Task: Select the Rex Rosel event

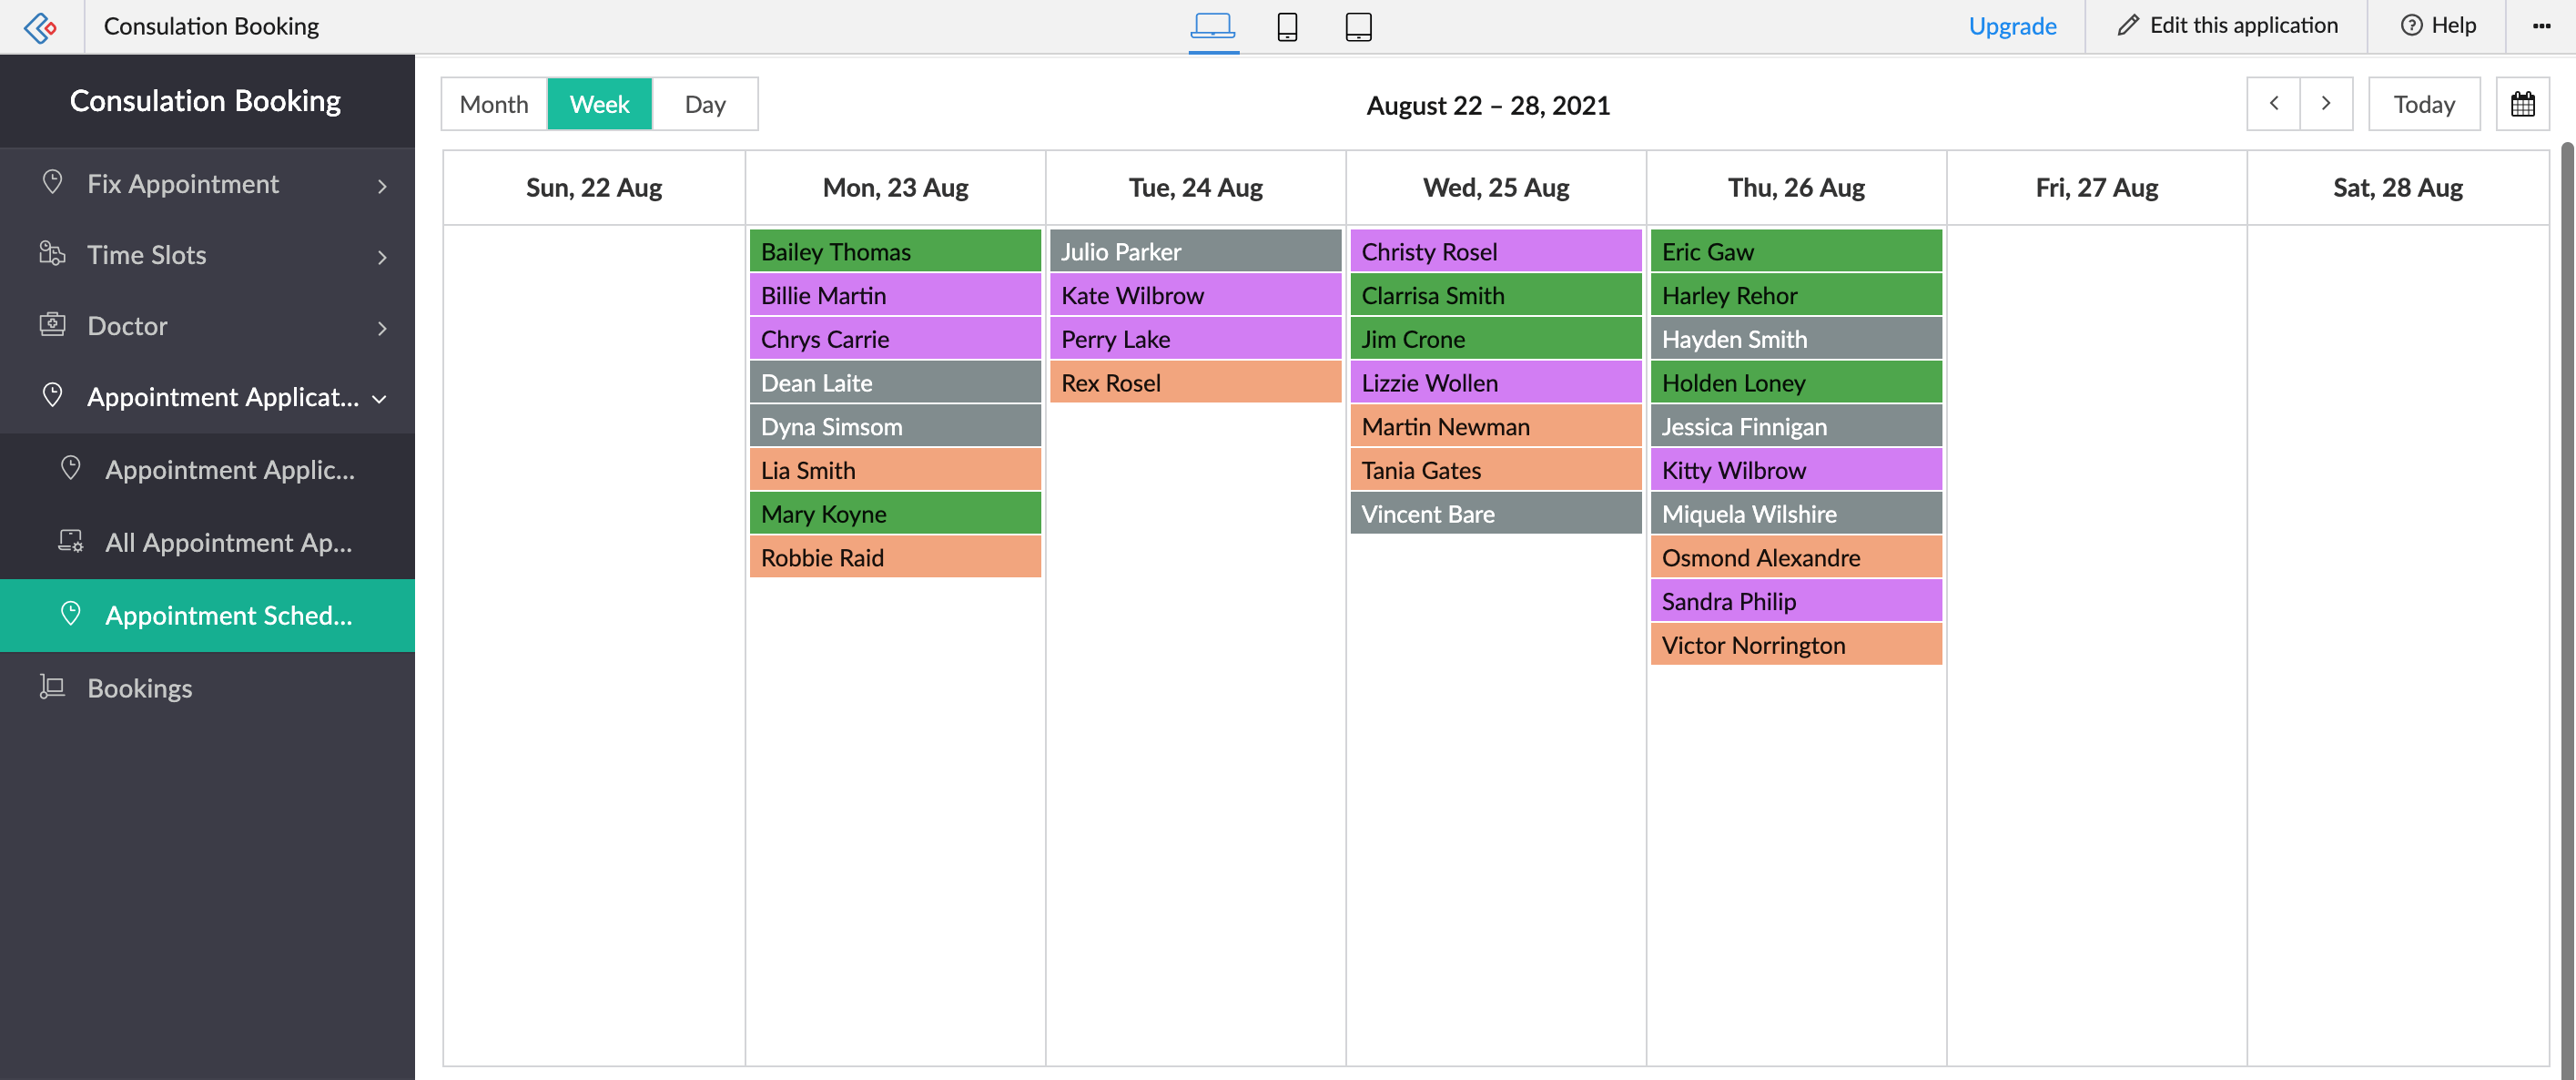Action: click(x=1195, y=382)
